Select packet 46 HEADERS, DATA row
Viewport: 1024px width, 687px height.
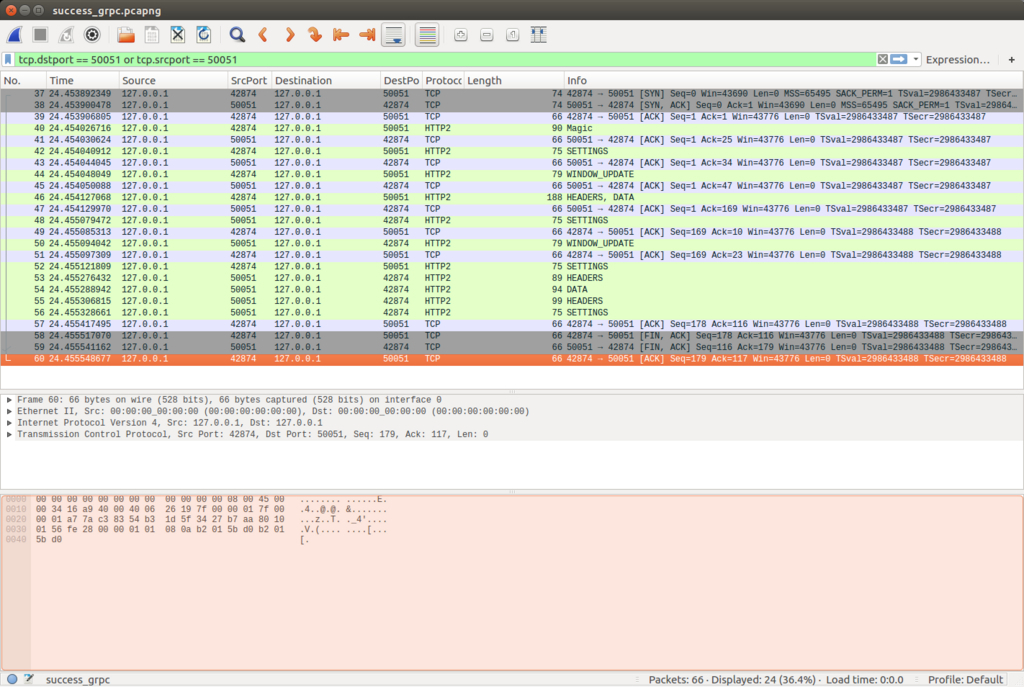(512, 197)
